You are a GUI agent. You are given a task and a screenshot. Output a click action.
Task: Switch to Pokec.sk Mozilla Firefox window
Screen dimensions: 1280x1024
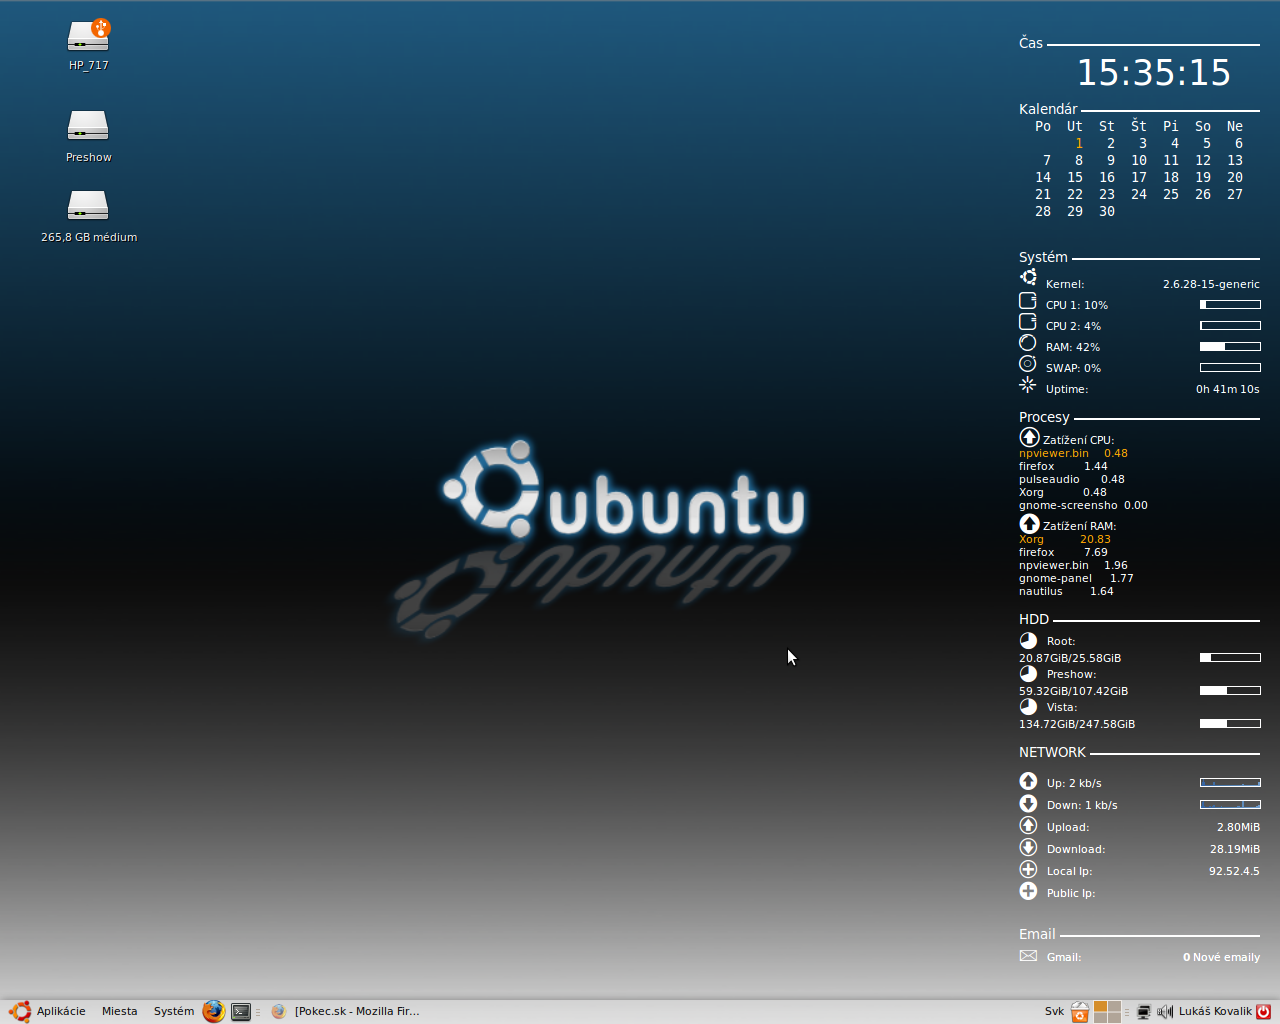[x=347, y=1011]
